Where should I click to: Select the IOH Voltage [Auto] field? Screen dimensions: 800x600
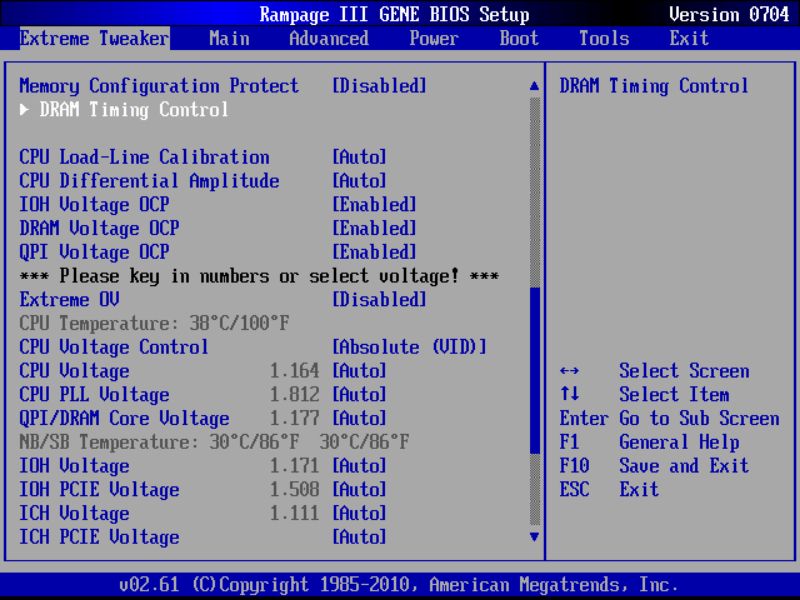[359, 466]
